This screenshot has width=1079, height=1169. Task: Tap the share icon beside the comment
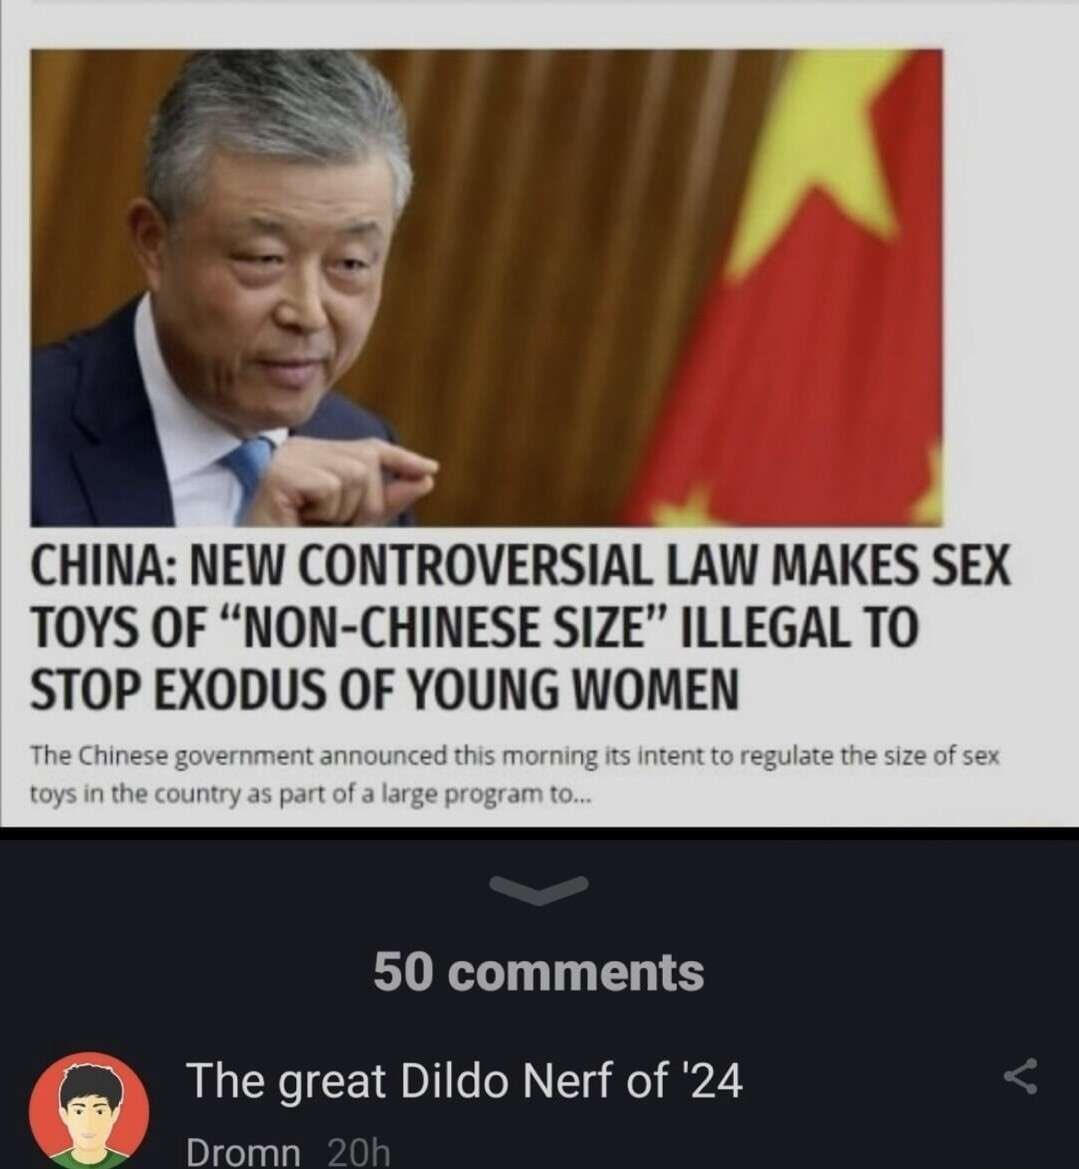[1021, 1076]
